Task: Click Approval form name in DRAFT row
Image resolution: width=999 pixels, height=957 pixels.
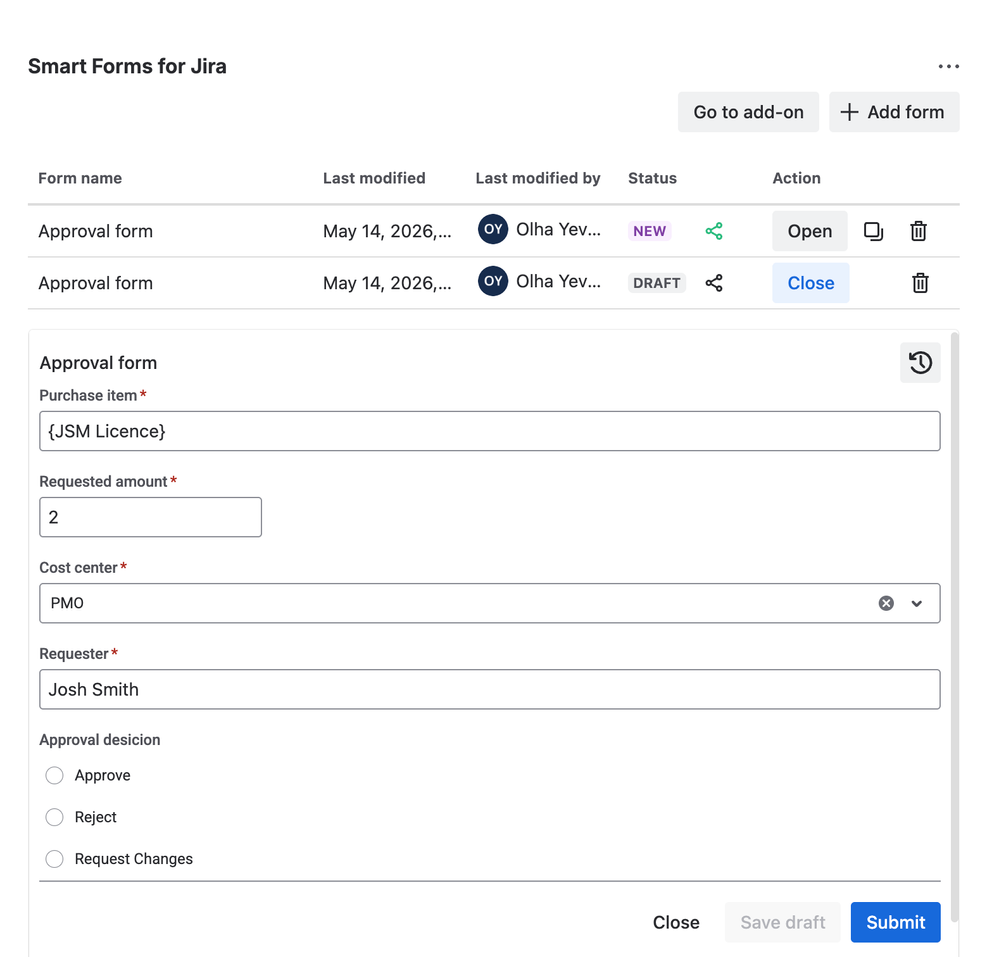Action: pyautogui.click(x=96, y=283)
